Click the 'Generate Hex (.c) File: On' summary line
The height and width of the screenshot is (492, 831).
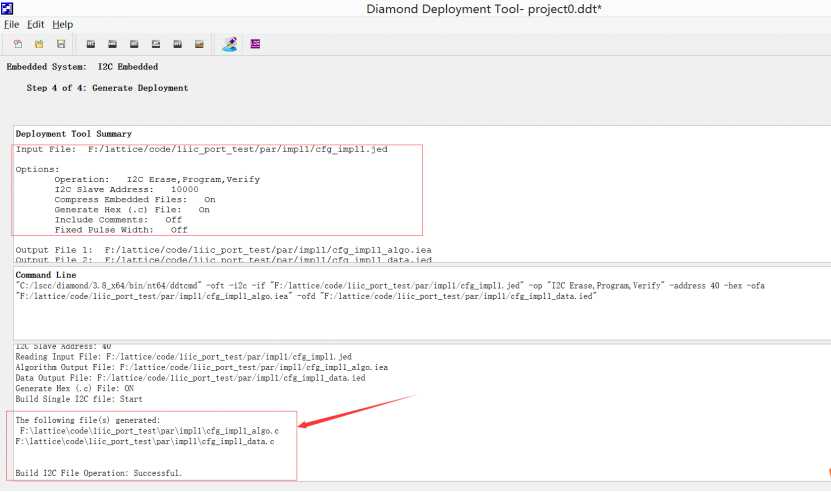point(132,209)
